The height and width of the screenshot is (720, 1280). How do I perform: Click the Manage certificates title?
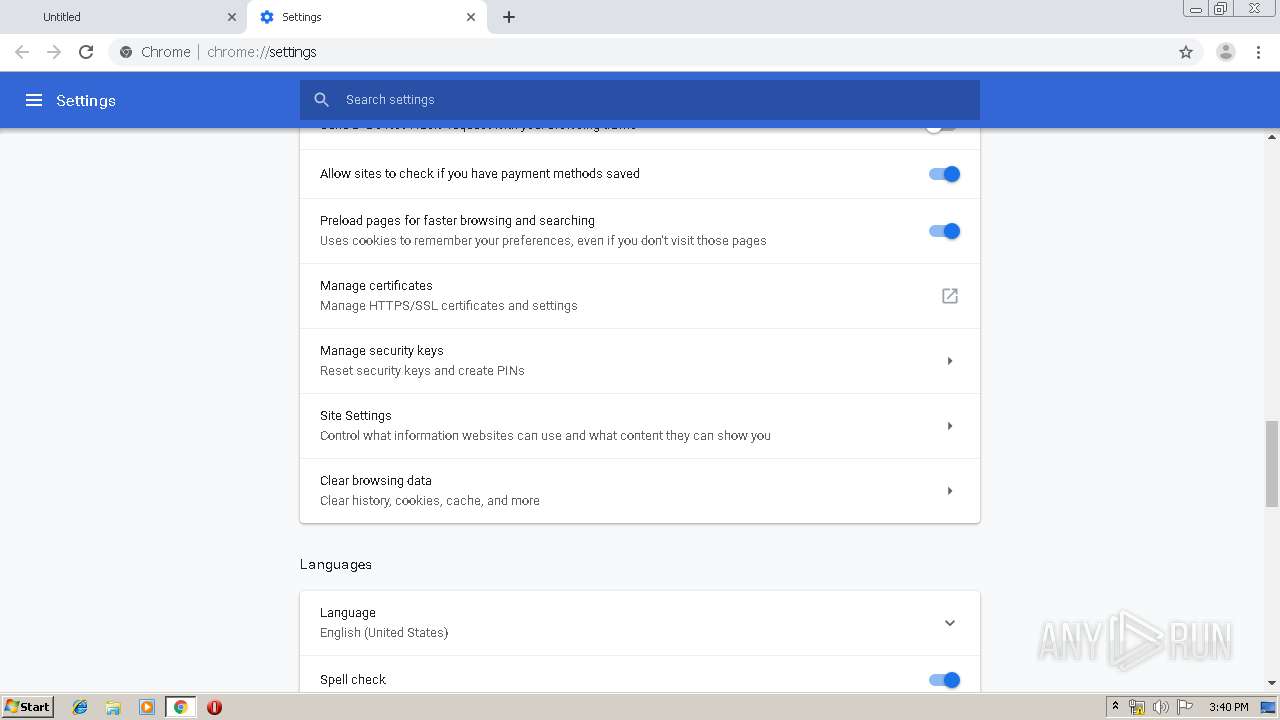coord(376,286)
